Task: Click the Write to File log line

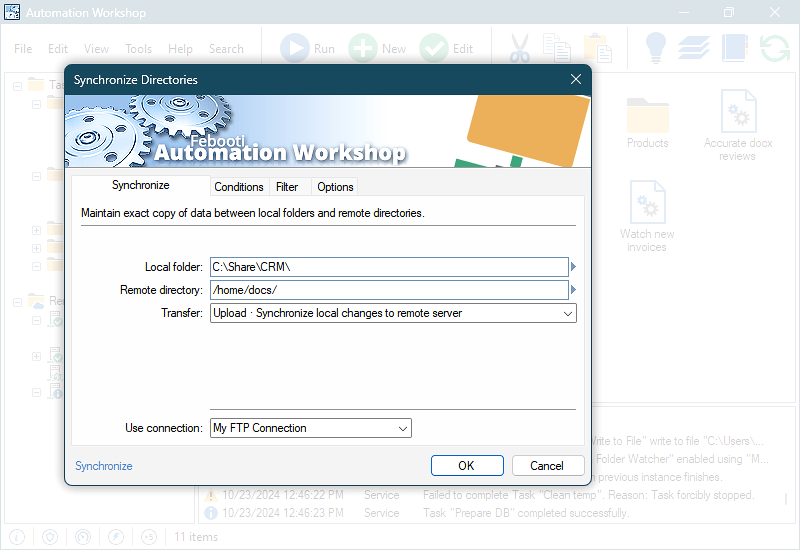Action: pyautogui.click(x=678, y=441)
